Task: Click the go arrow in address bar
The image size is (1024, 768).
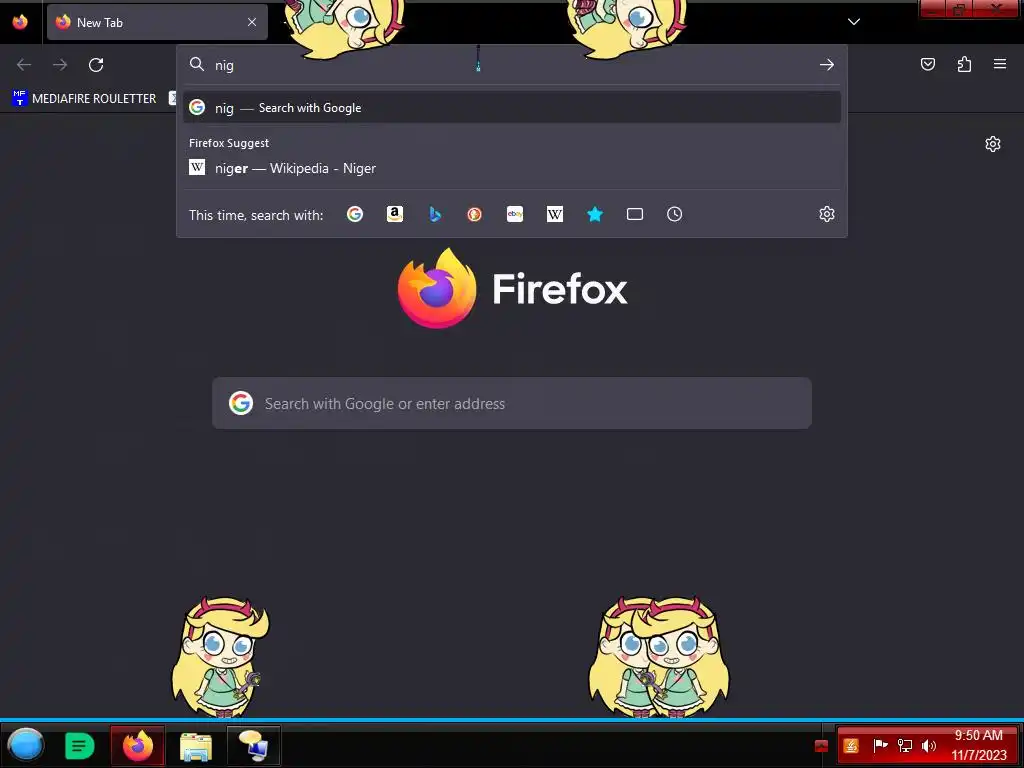Action: tap(827, 65)
